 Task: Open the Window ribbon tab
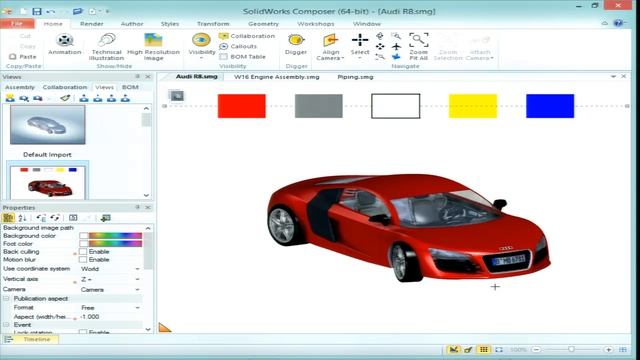click(x=367, y=24)
